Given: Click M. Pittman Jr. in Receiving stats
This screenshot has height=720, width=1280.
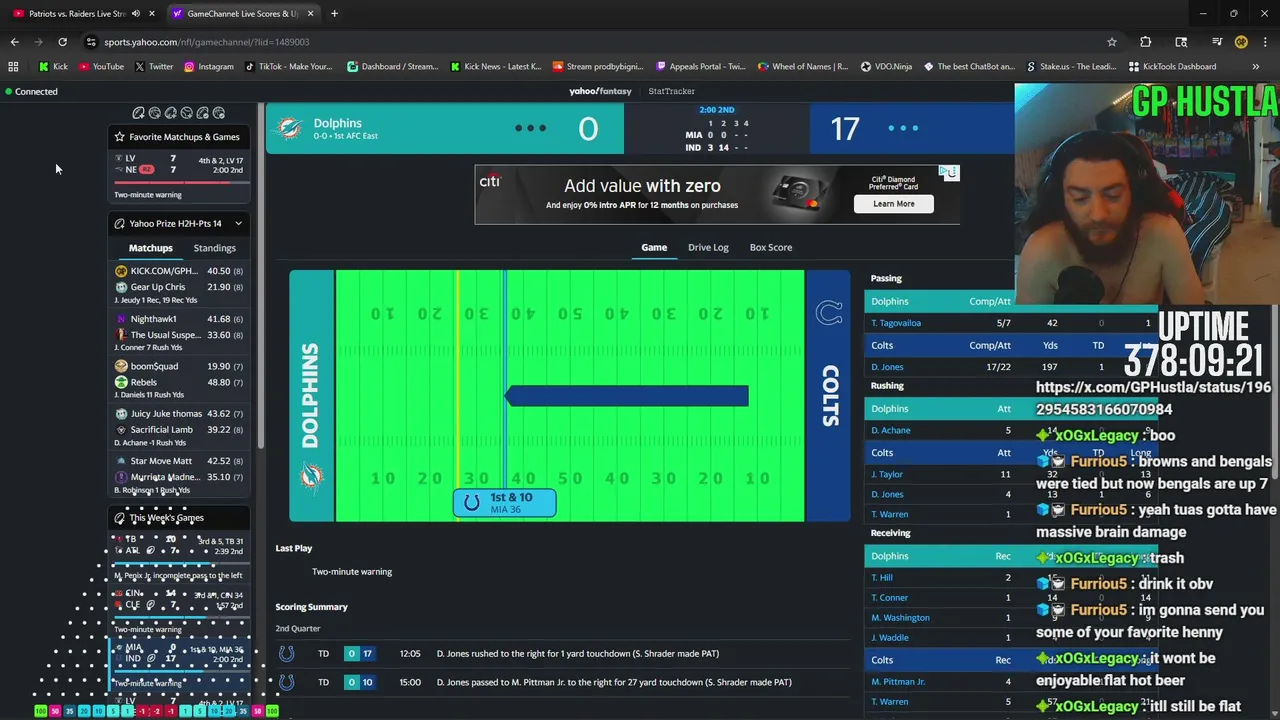Looking at the screenshot, I should (x=898, y=681).
